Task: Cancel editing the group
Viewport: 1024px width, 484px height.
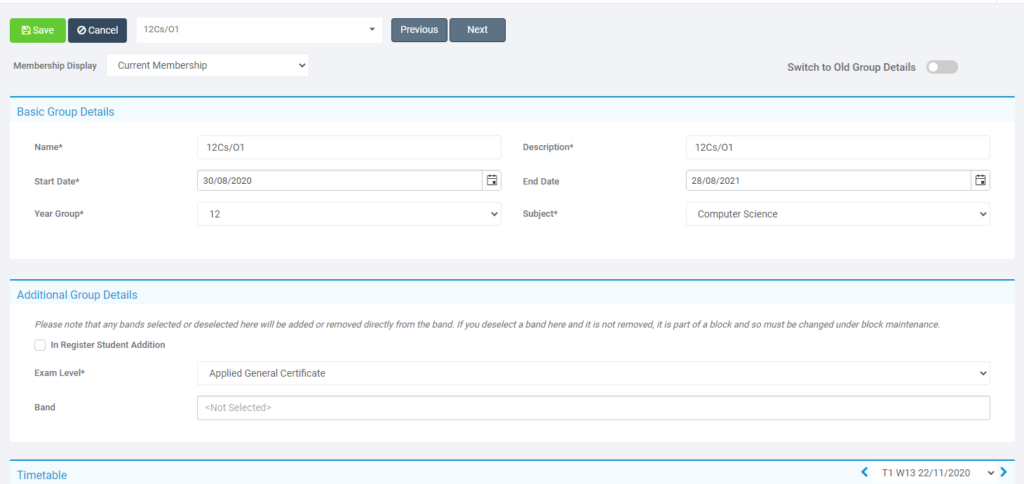Action: [97, 30]
